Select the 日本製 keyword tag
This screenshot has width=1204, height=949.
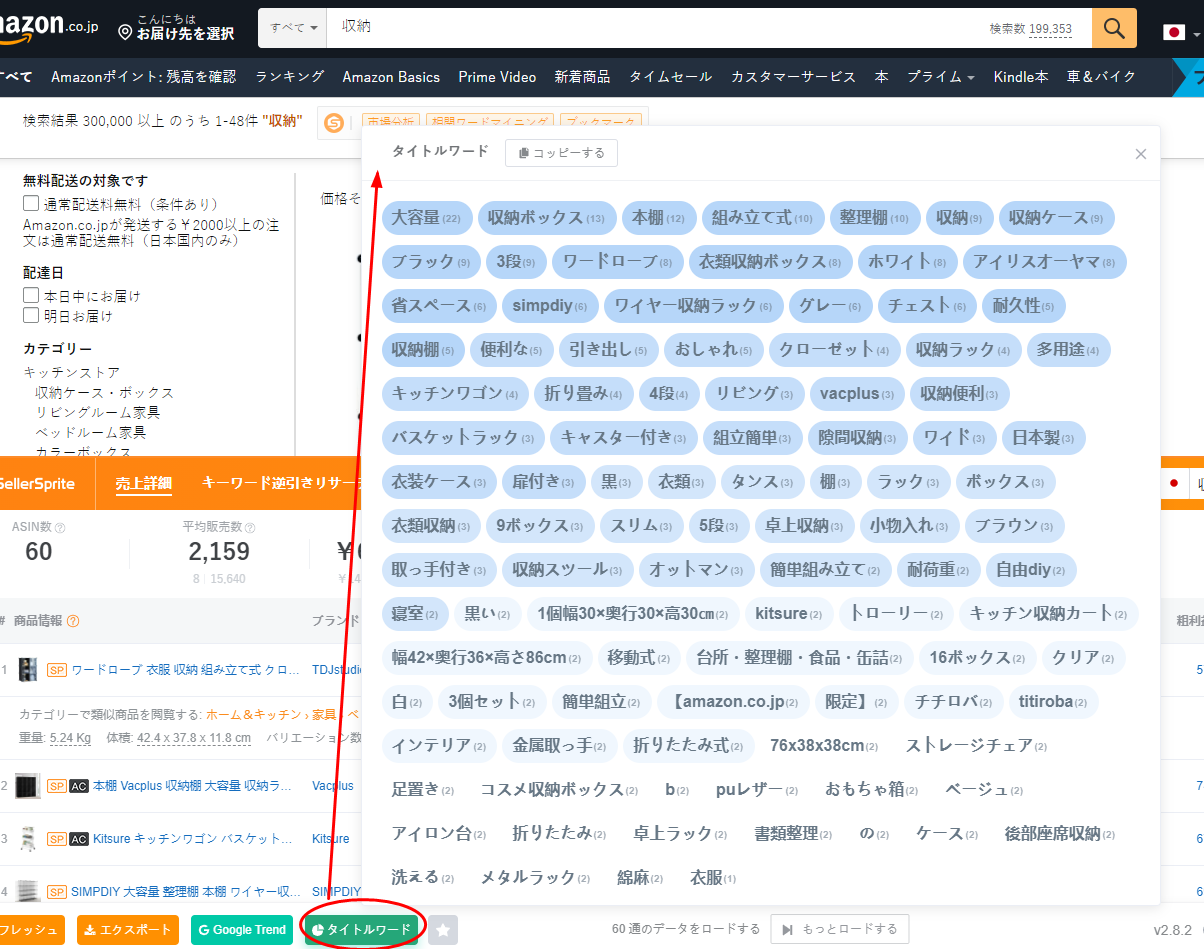tap(1043, 438)
